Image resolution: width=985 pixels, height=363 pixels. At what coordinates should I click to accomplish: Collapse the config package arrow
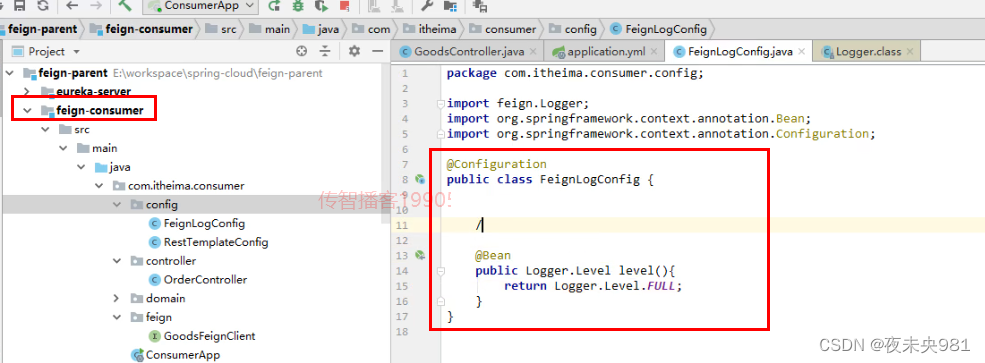117,205
